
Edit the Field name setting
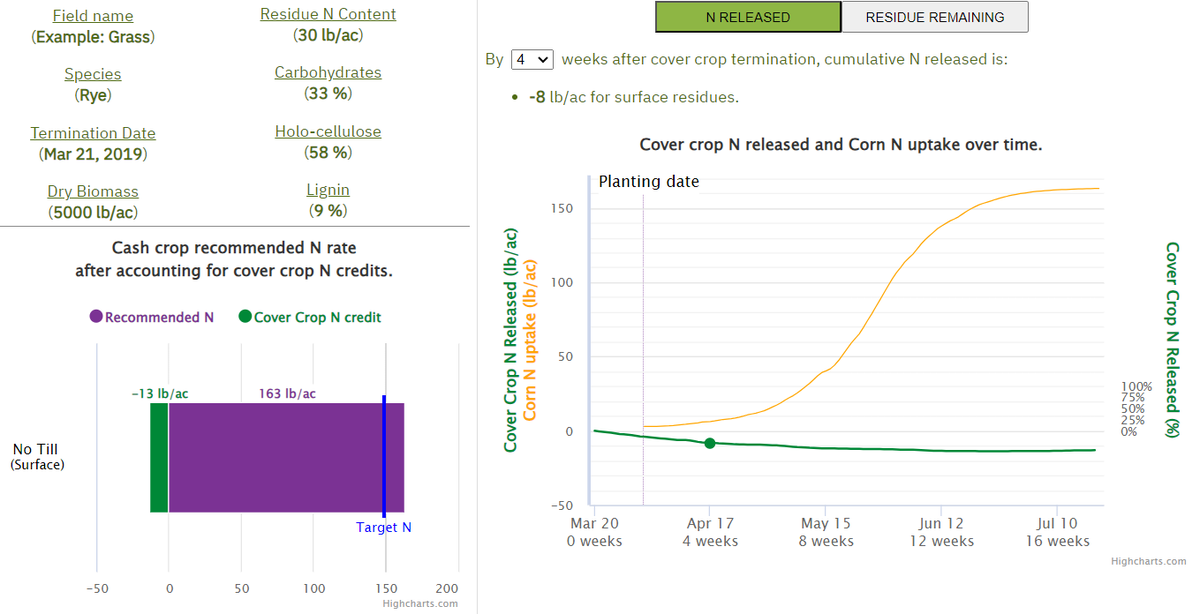pos(93,15)
